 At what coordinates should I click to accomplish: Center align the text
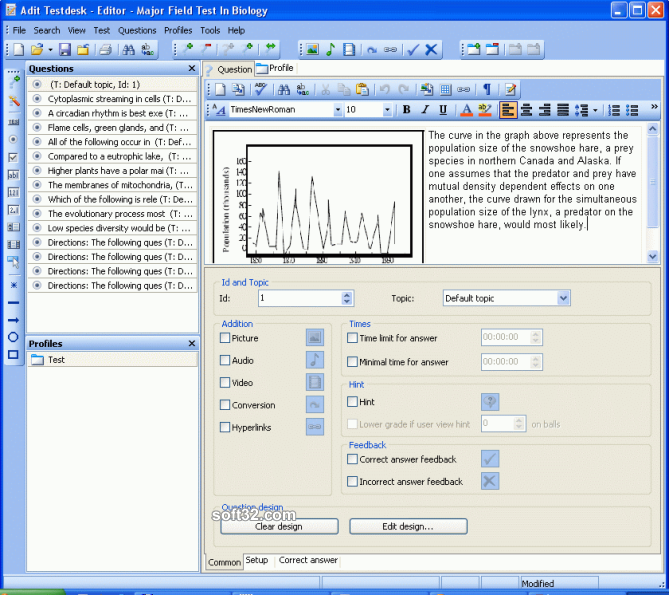(526, 110)
